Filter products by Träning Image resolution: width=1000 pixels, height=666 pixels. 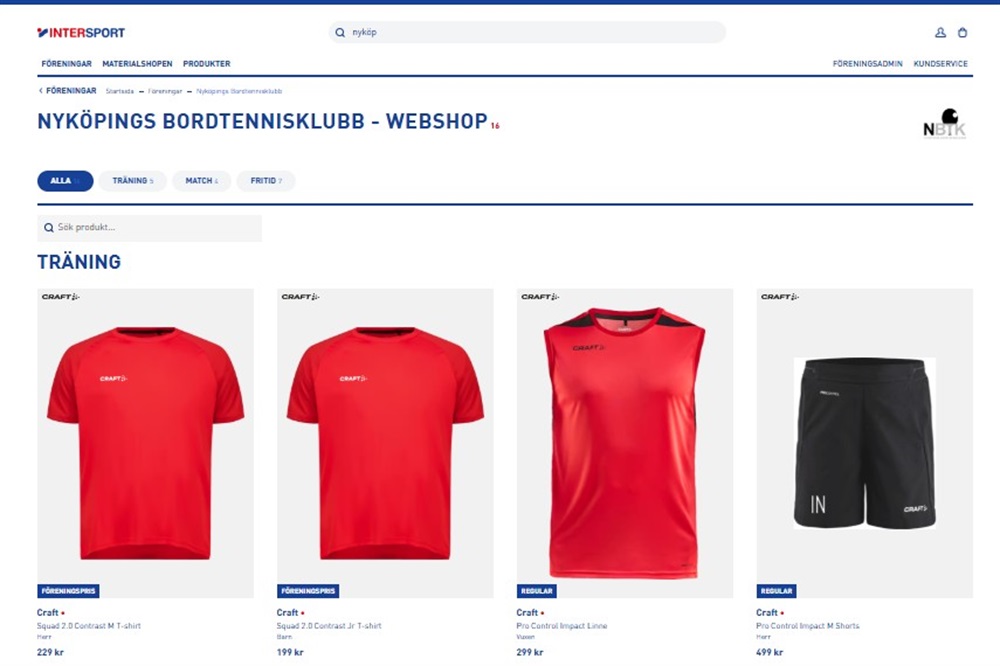pyautogui.click(x=133, y=181)
